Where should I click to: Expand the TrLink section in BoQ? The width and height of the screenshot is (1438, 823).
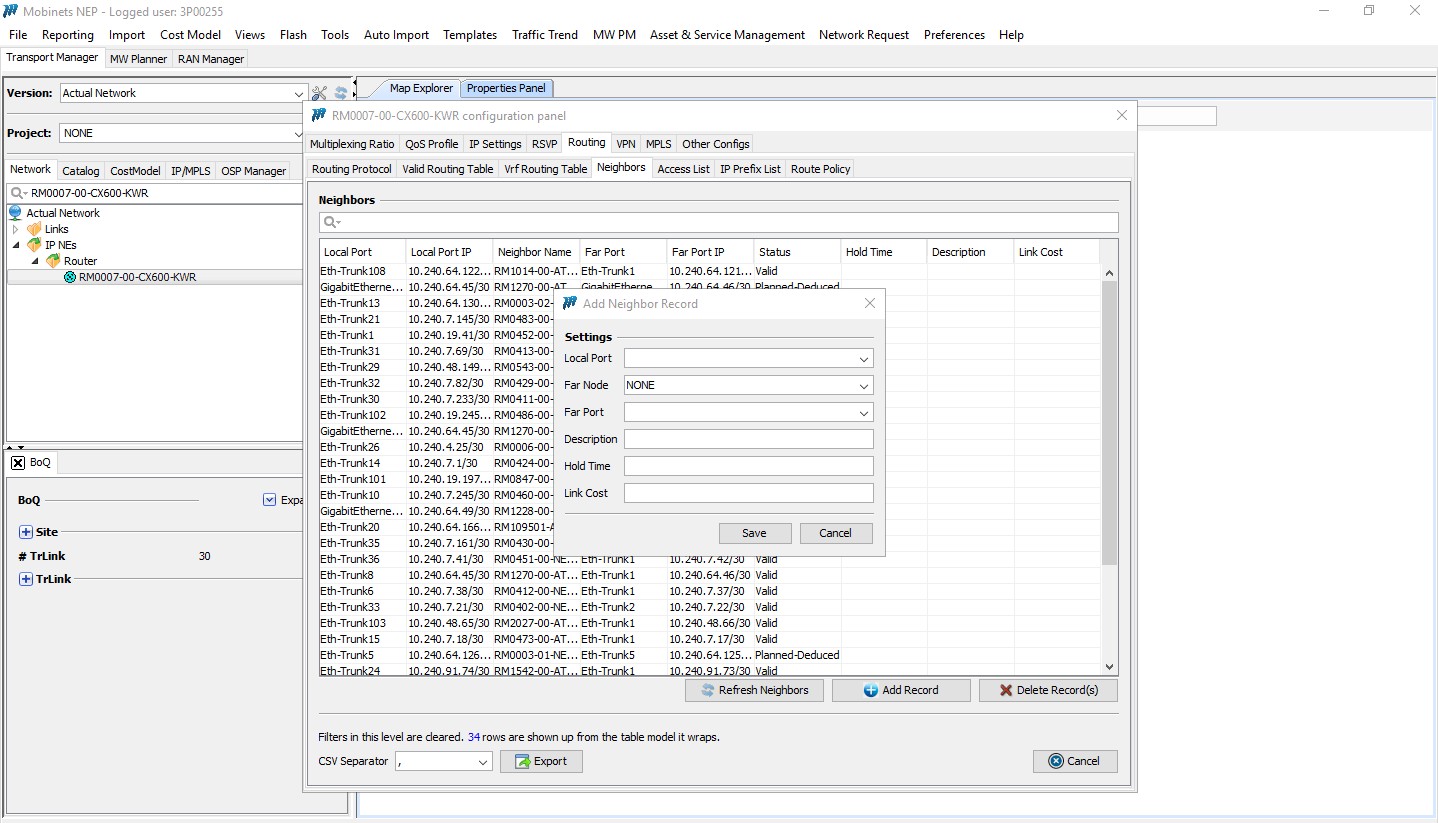point(26,579)
